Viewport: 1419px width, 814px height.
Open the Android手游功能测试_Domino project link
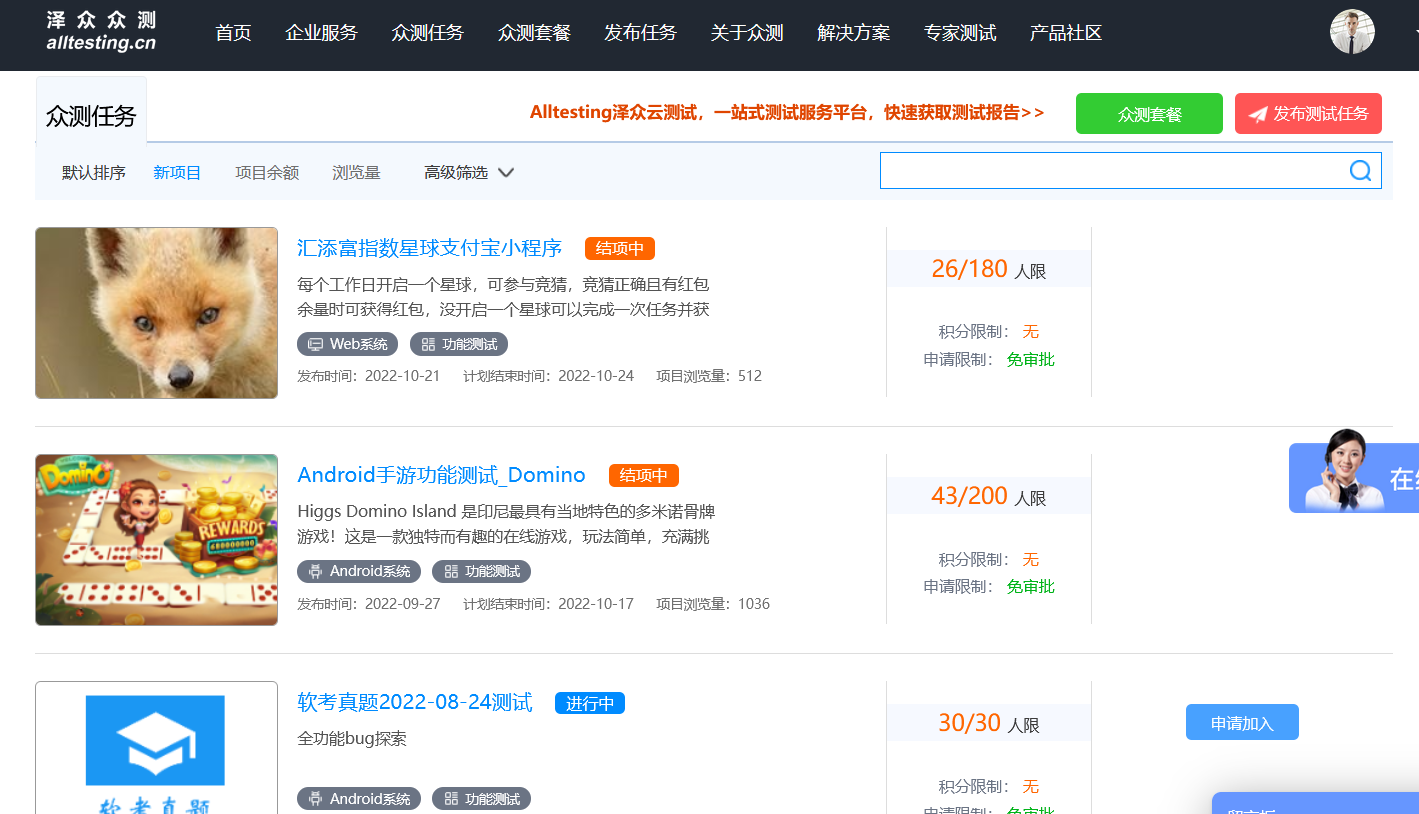click(440, 474)
